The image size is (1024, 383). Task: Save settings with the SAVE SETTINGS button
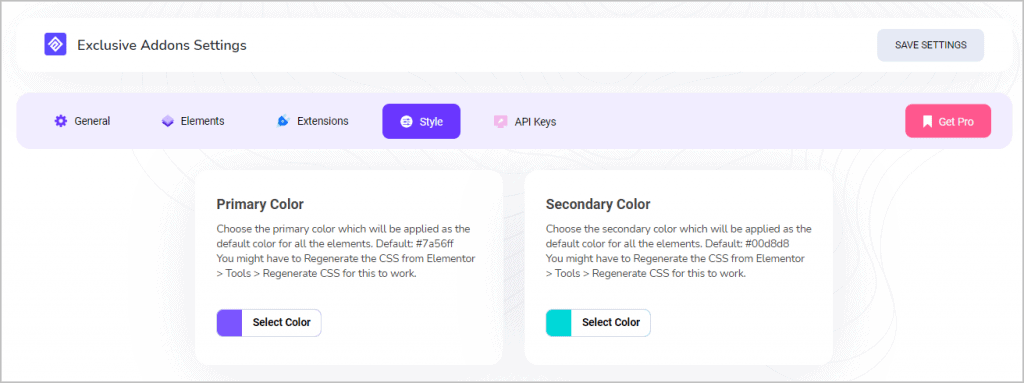tap(931, 45)
